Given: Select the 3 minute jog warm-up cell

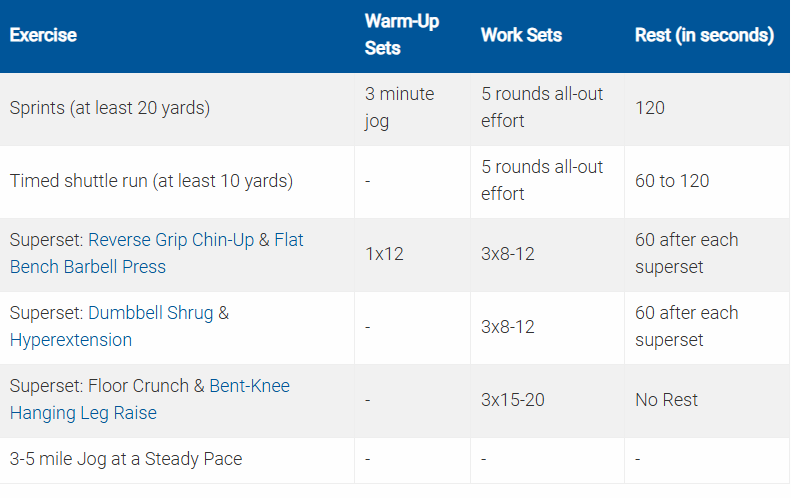Looking at the screenshot, I should coord(400,107).
